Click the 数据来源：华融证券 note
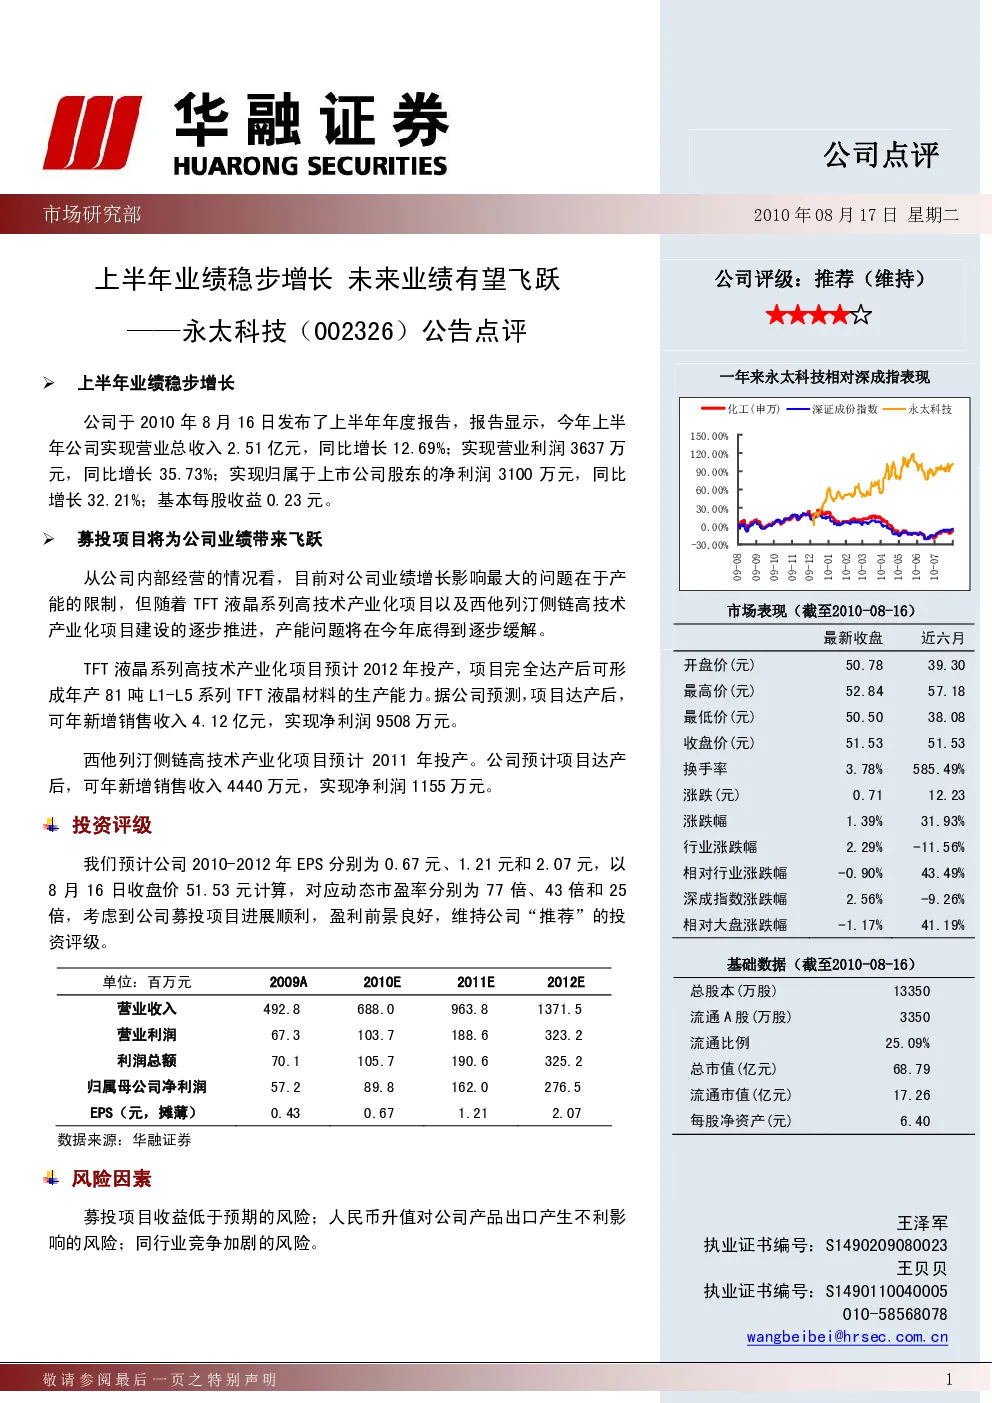The height and width of the screenshot is (1403, 992). point(124,1140)
